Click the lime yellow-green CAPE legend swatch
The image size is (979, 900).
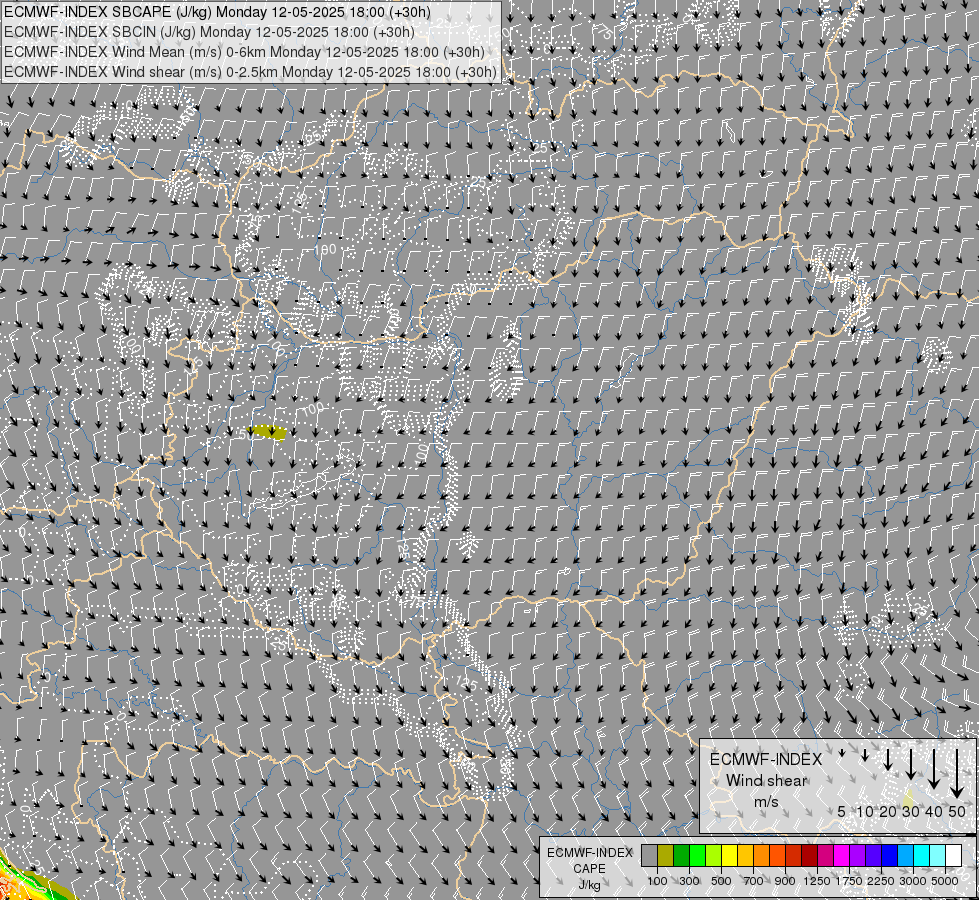[714, 856]
